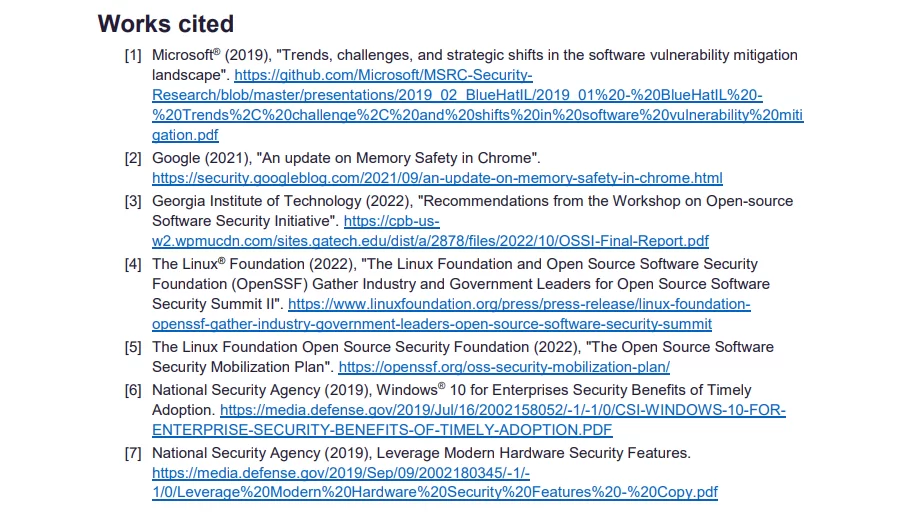This screenshot has height=516, width=907.
Task: Click the gation.pdf link ending
Action: (185, 135)
